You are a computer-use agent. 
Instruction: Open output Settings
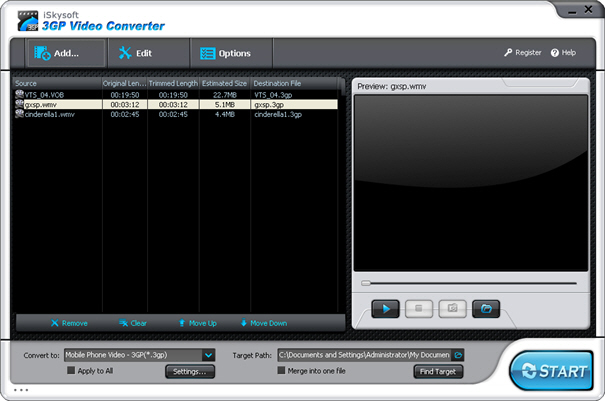[x=190, y=372]
